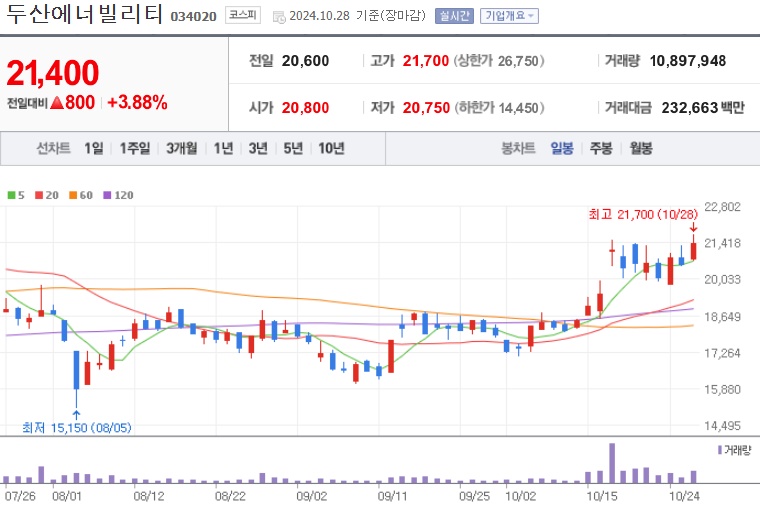Image resolution: width=760 pixels, height=510 pixels.
Task: Select the 1주일 line chart tab
Action: coord(135,148)
